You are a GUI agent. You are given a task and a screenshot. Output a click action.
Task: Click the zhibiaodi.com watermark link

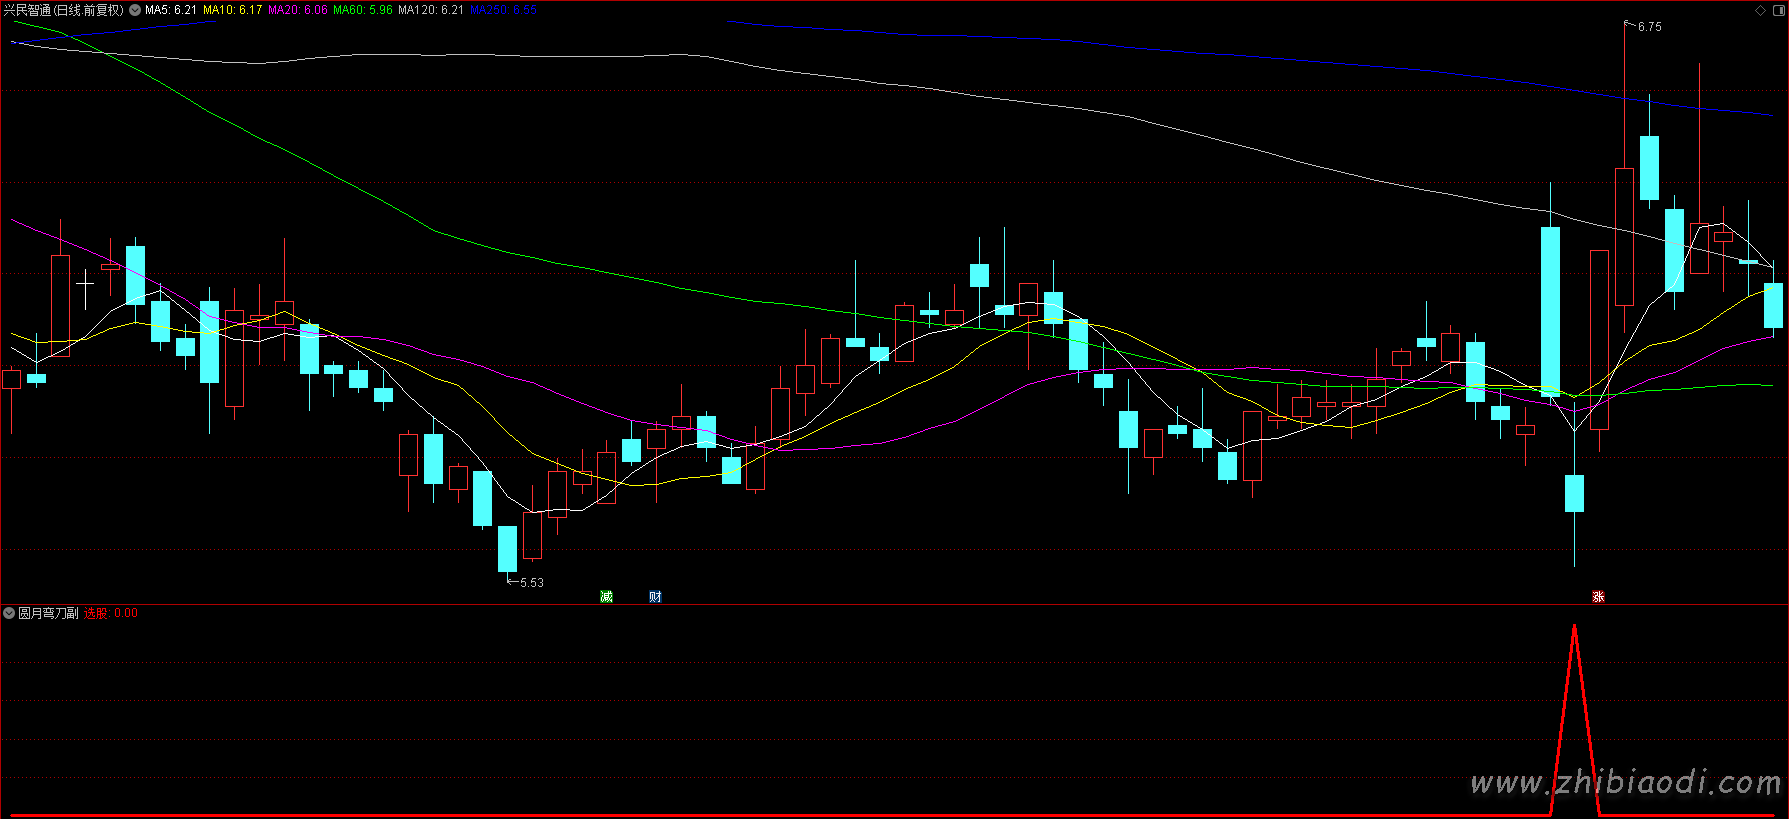coord(1625,783)
